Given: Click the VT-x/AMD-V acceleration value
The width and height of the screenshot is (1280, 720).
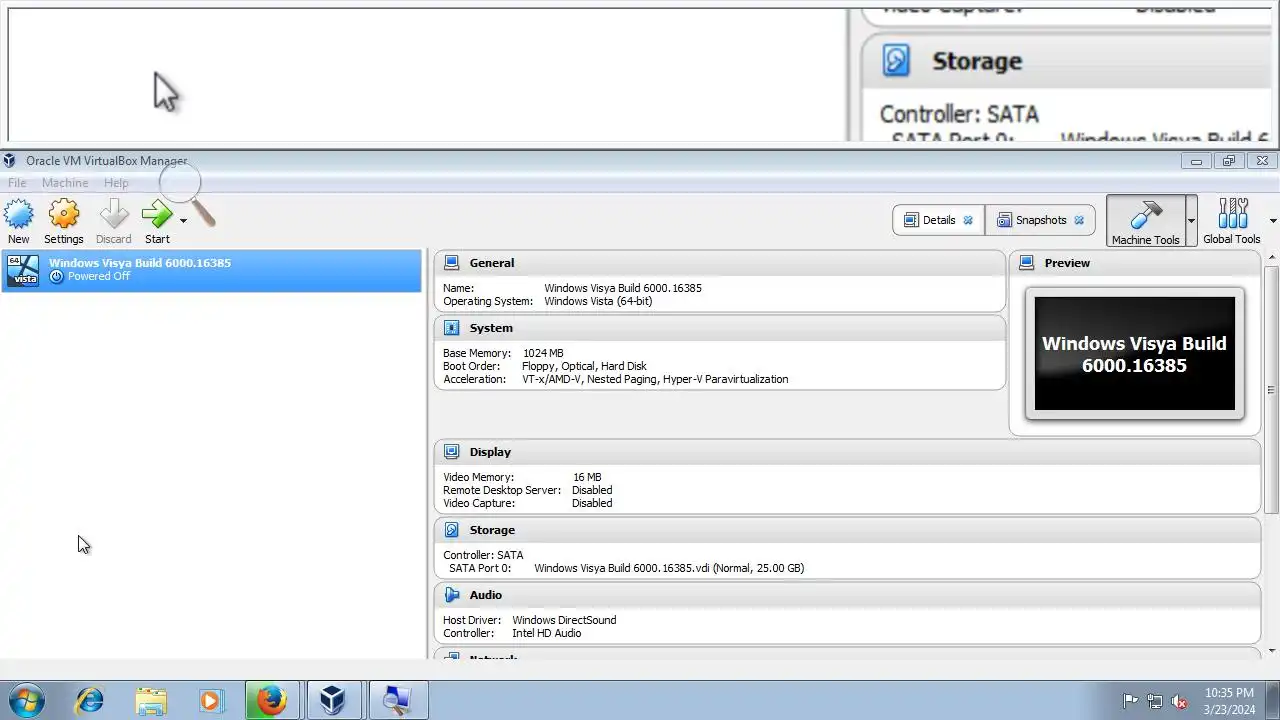Looking at the screenshot, I should [x=655, y=379].
